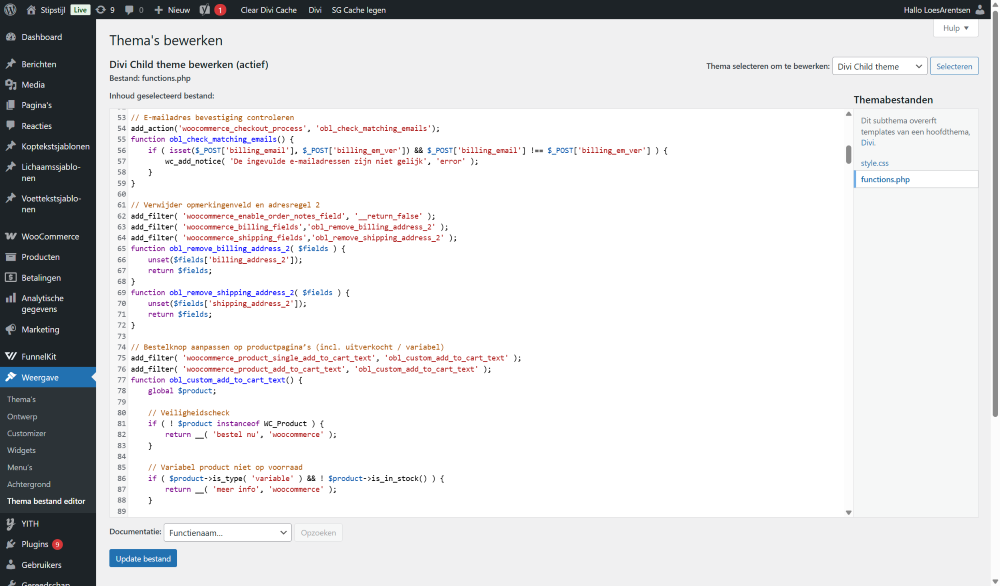
Task: Click the Selecteren button
Action: [x=954, y=66]
